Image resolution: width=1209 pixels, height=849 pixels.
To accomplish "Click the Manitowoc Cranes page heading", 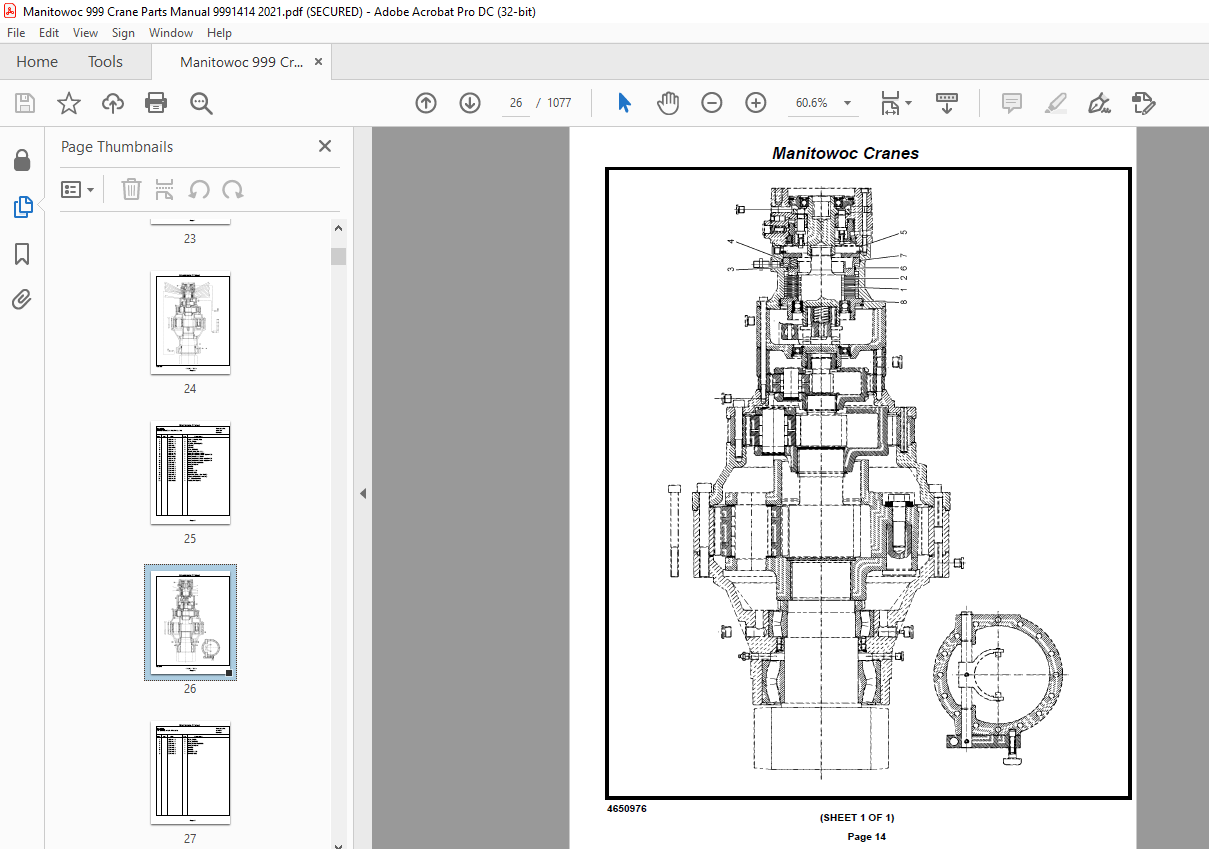I will click(845, 153).
